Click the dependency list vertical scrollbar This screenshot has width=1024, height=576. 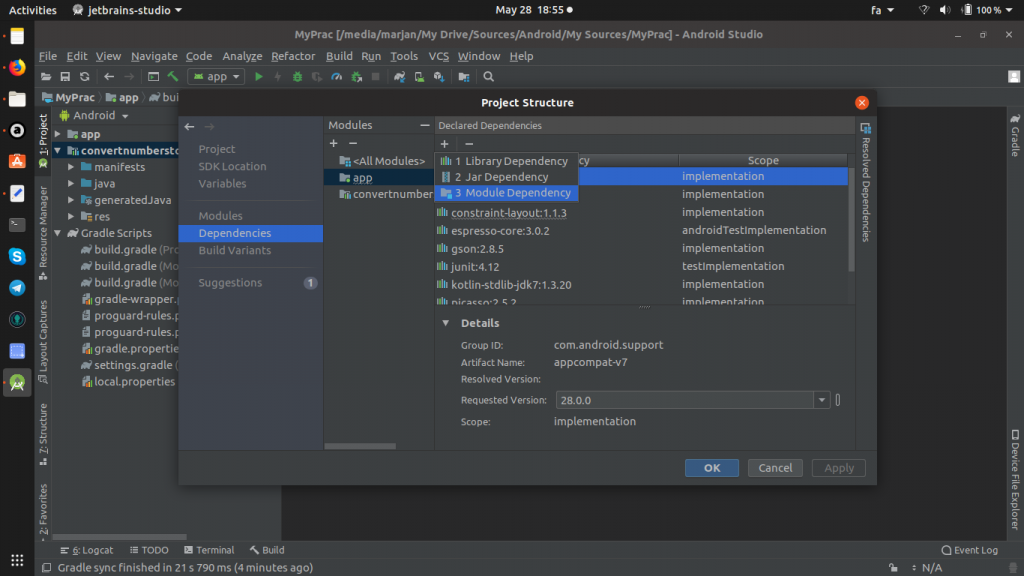851,219
